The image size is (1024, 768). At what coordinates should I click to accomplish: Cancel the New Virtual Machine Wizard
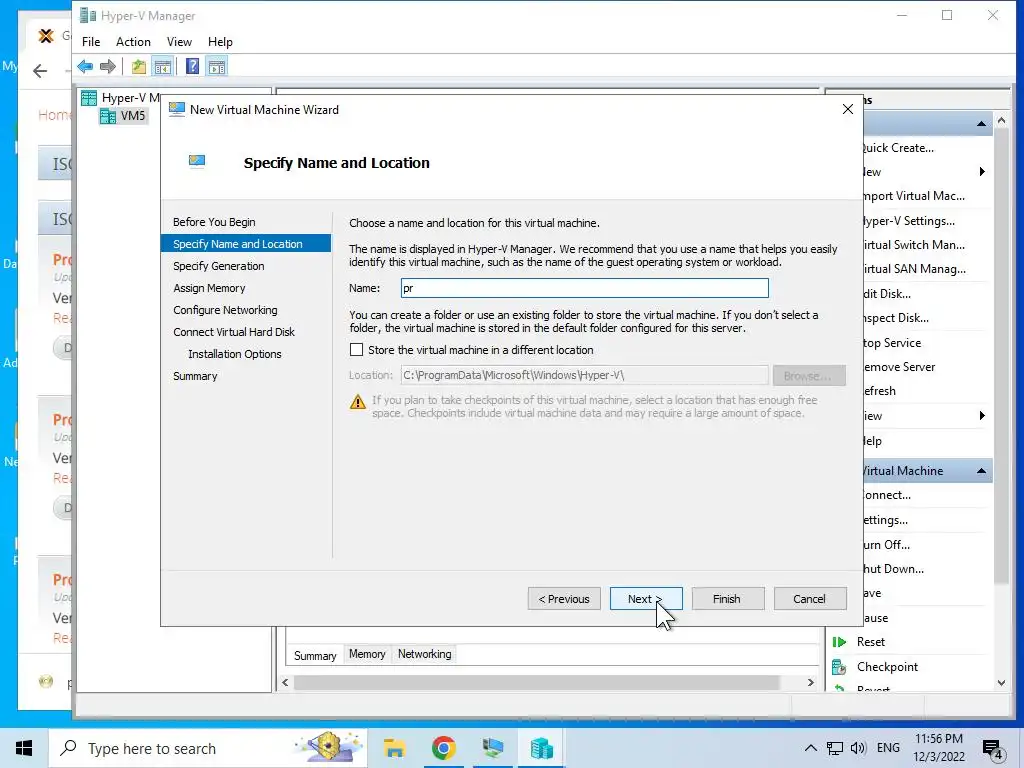pos(810,599)
